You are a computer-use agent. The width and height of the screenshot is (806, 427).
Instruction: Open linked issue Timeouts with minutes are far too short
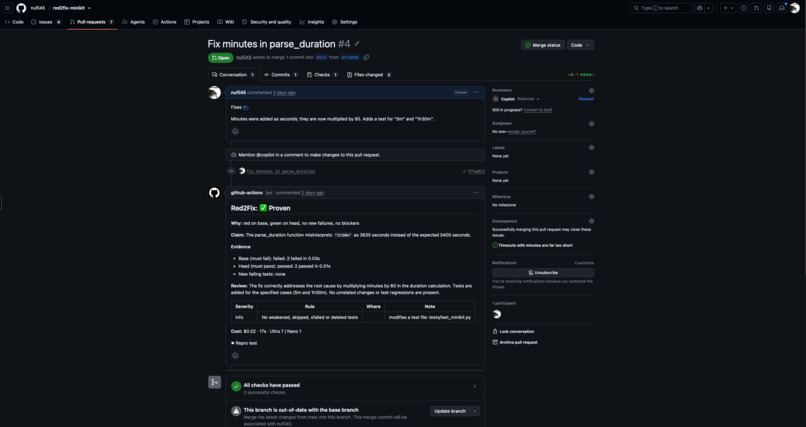(536, 246)
